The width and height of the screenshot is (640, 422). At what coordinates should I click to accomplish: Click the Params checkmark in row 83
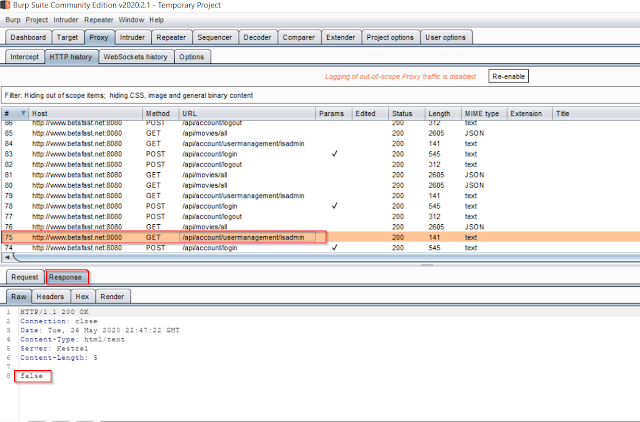[334, 154]
